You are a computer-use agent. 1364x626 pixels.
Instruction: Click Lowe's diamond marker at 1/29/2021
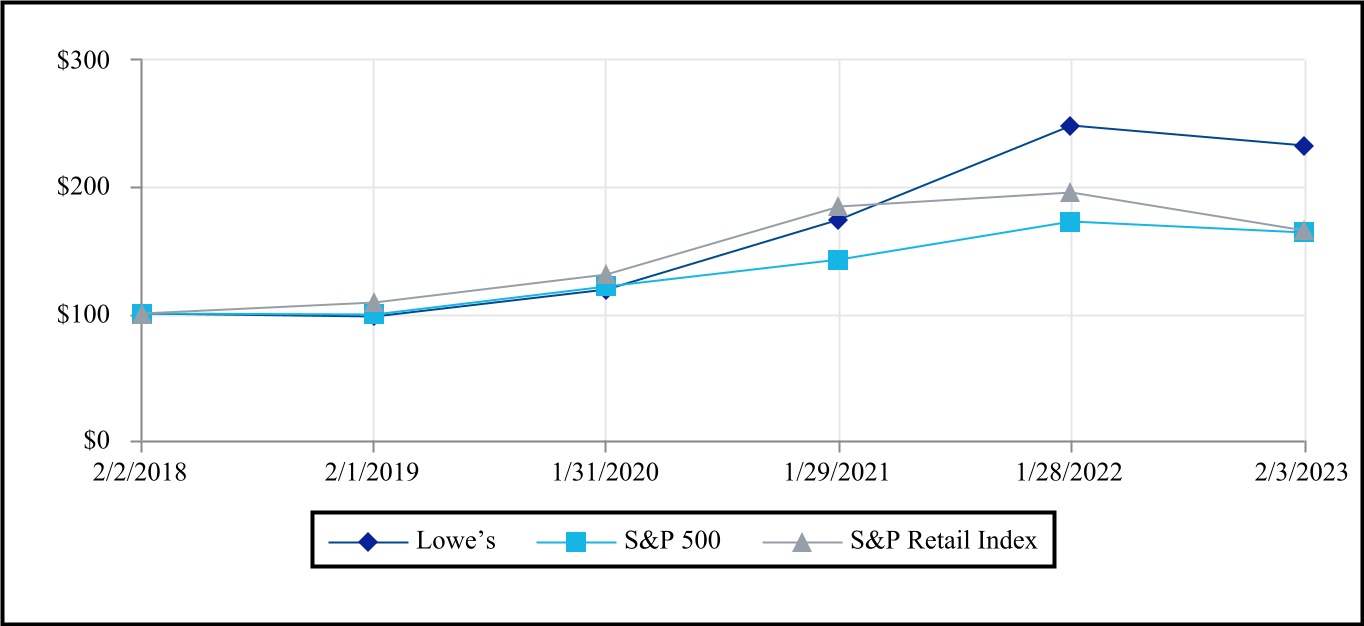click(838, 220)
